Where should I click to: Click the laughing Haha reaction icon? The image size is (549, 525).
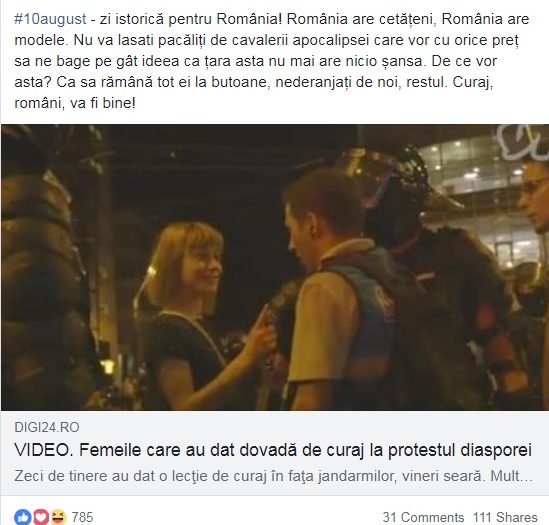point(58,517)
